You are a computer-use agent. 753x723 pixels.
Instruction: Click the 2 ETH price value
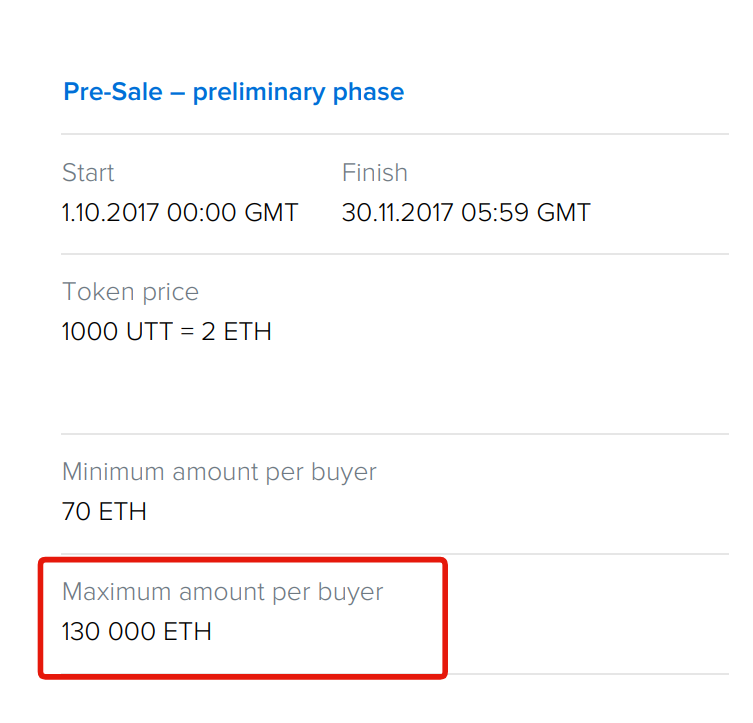tap(236, 332)
